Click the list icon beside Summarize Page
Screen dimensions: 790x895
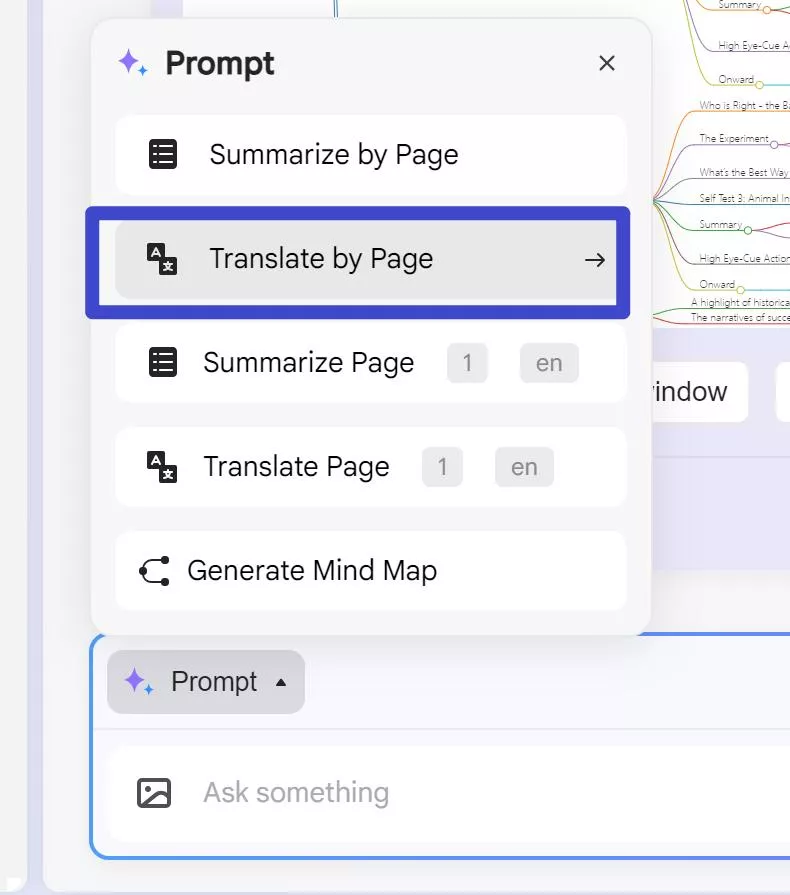(x=163, y=363)
